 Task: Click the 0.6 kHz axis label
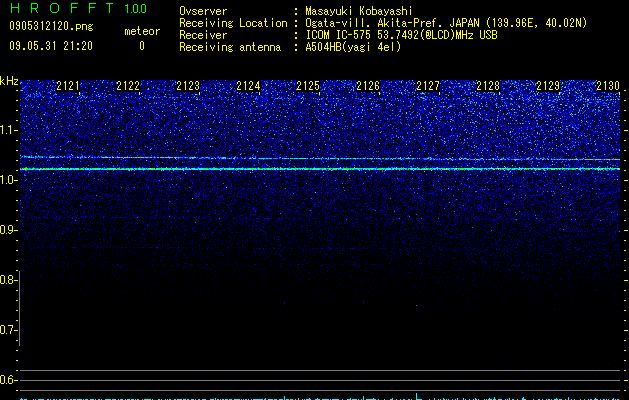8,380
